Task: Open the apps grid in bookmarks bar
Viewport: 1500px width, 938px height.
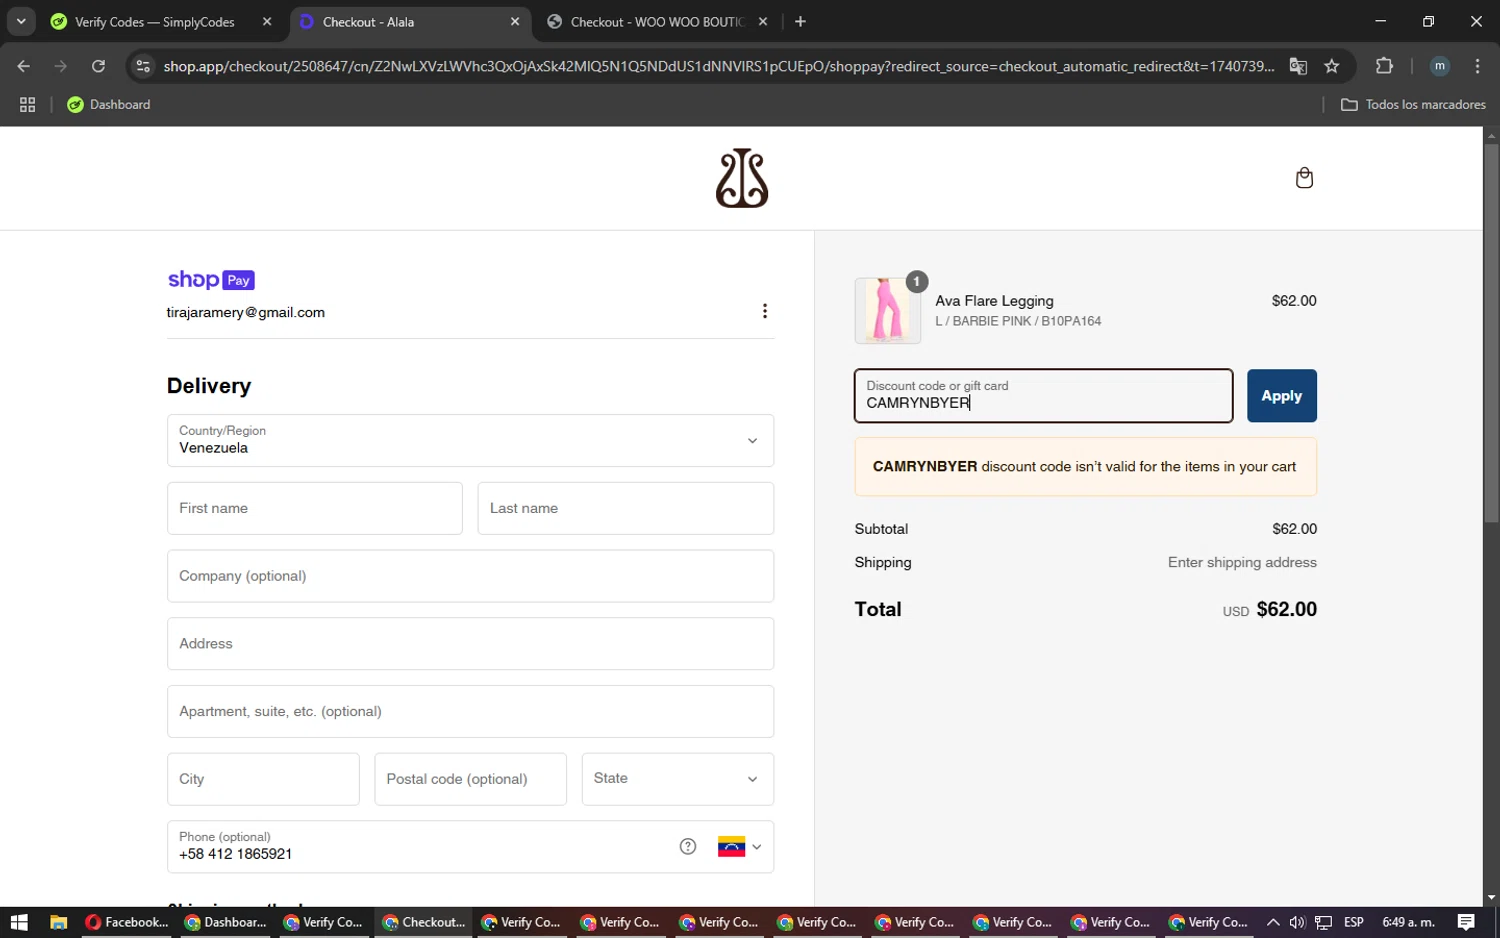Action: coord(28,105)
